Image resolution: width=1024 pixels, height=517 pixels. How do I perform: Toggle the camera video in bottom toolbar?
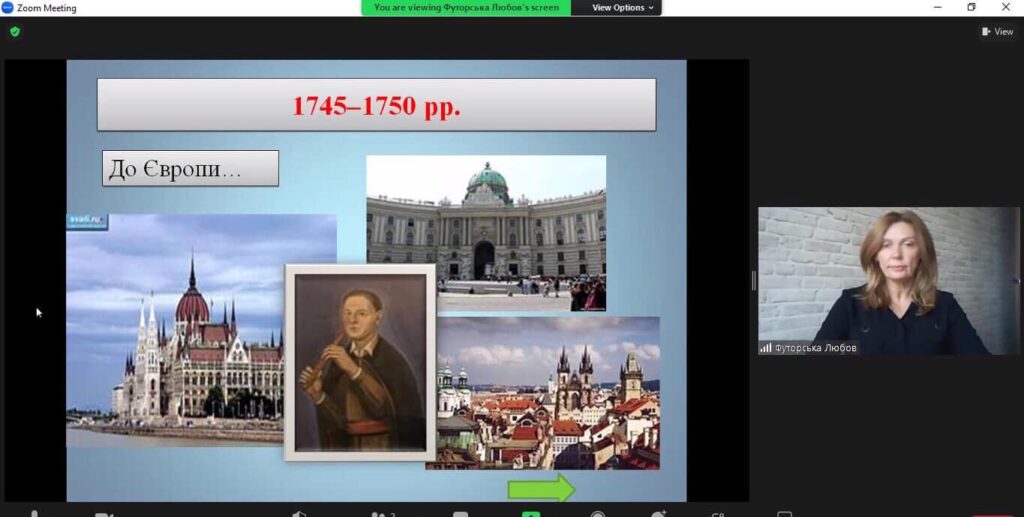click(x=103, y=513)
